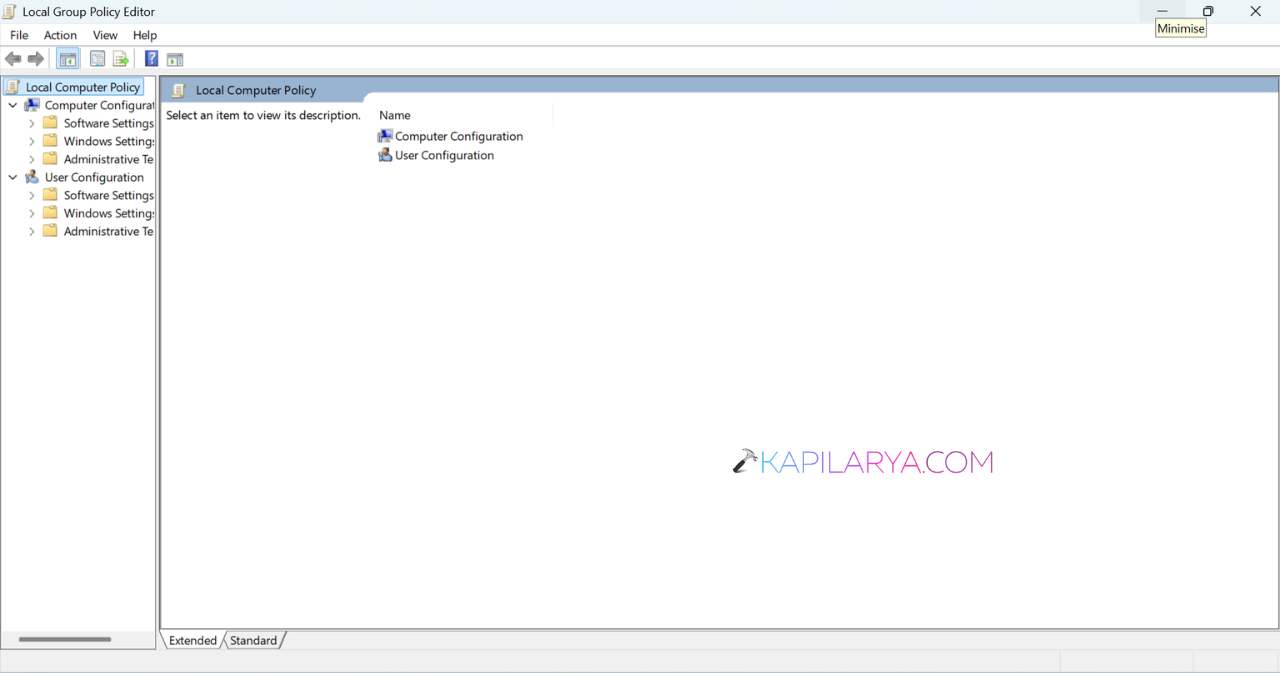Image resolution: width=1280 pixels, height=673 pixels.
Task: Click the Forward arrow toolbar icon
Action: (36, 59)
